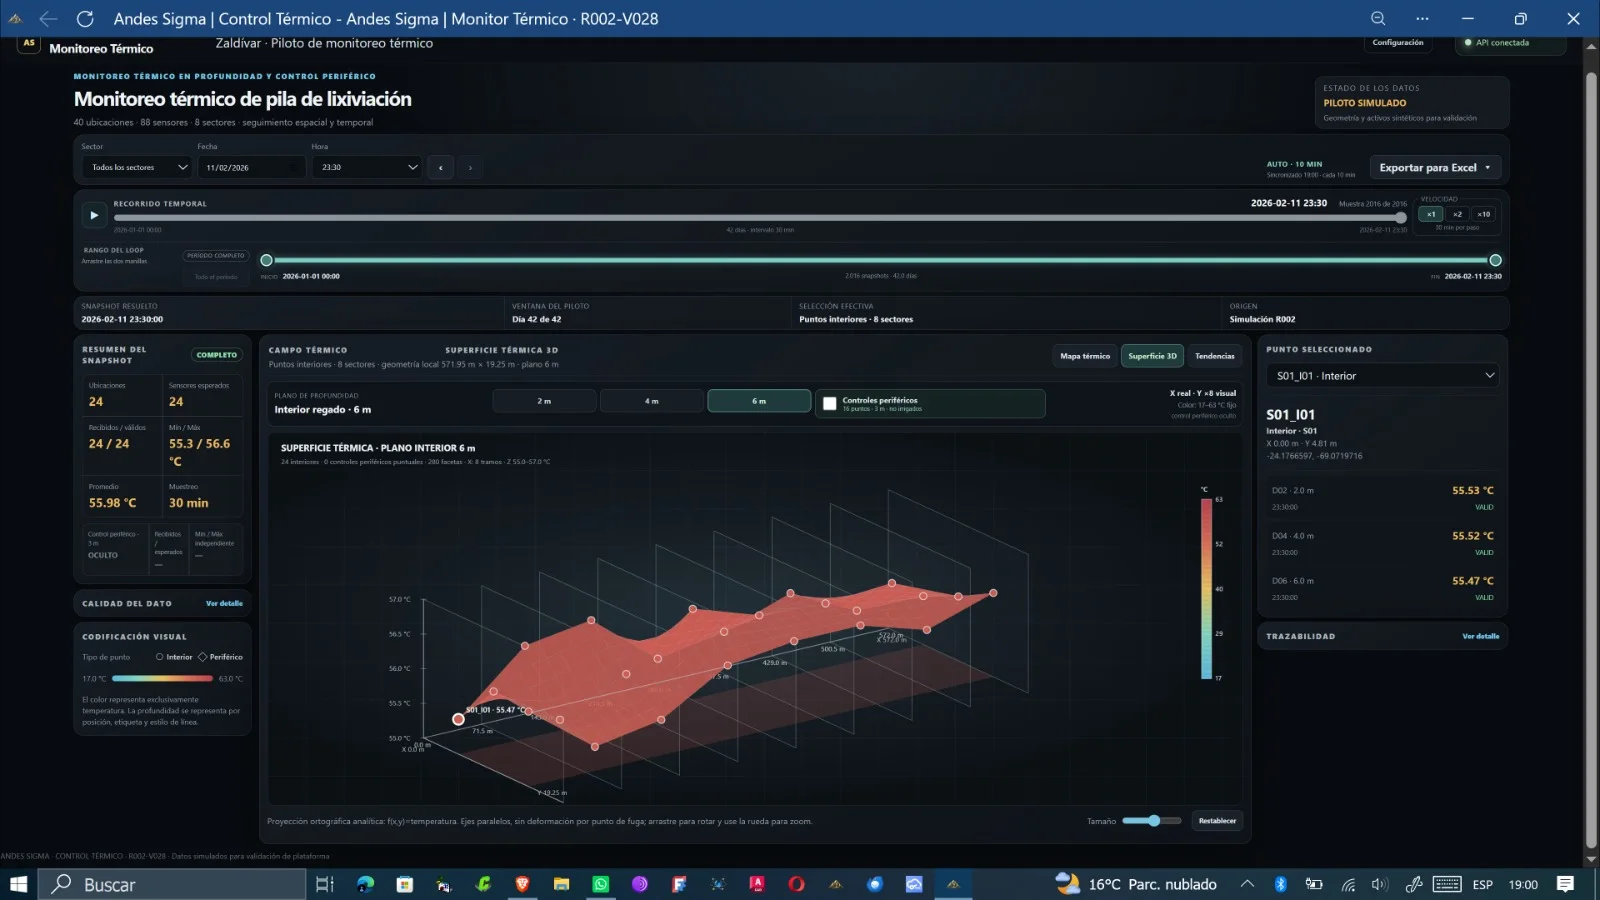Show hidden tray icons chevron

tap(1247, 884)
